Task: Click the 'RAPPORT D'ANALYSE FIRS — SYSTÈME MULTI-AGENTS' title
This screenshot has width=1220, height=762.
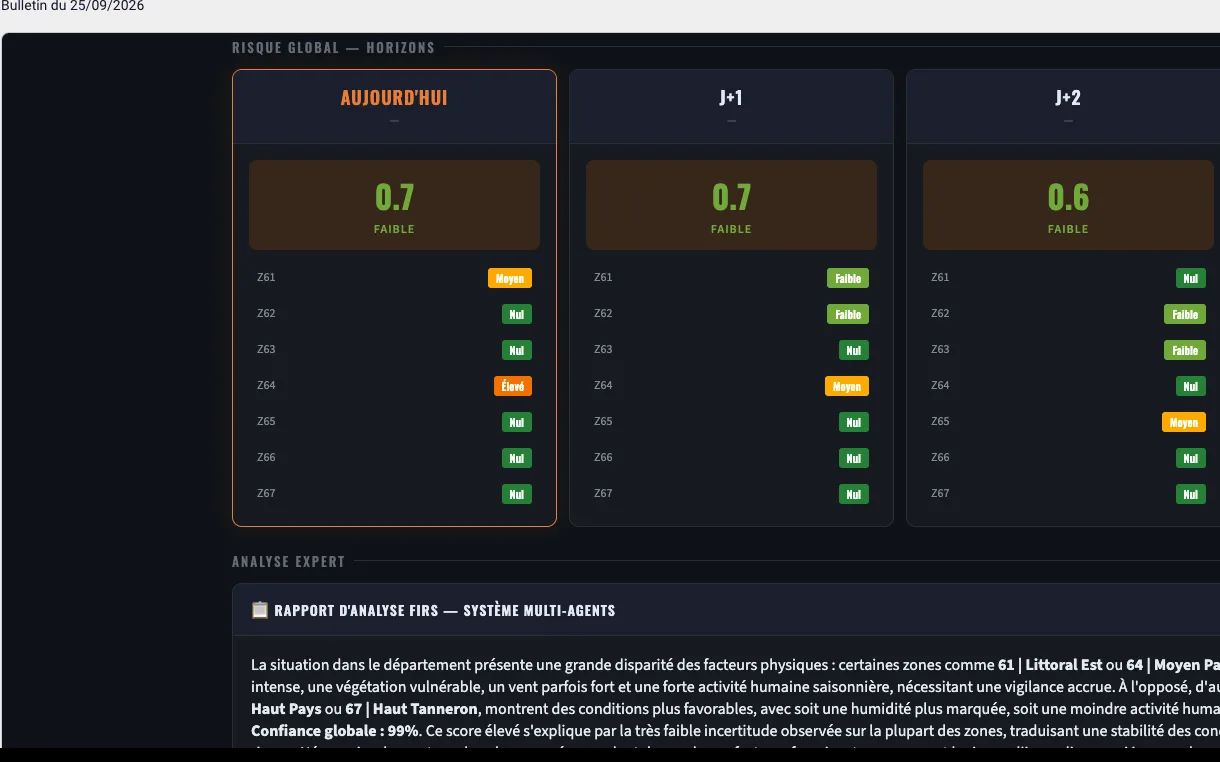Action: click(x=444, y=610)
